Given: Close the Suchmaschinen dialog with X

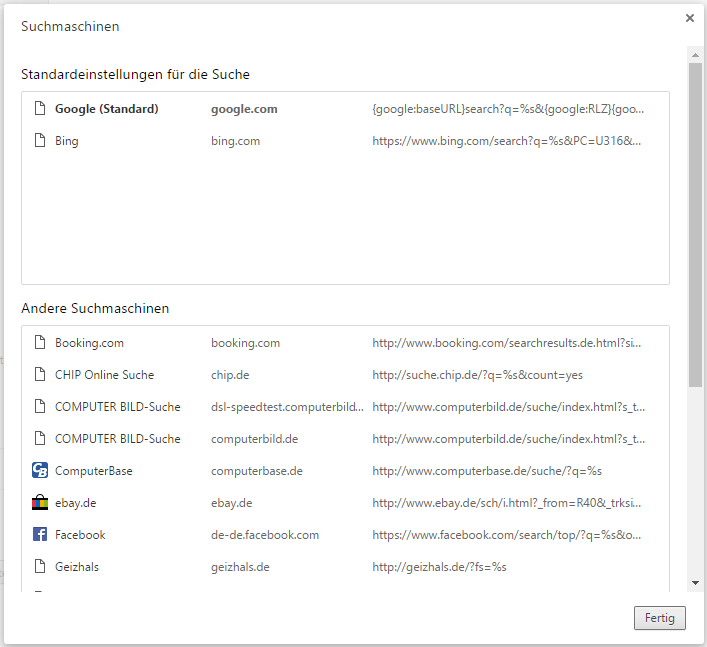Looking at the screenshot, I should pyautogui.click(x=690, y=18).
